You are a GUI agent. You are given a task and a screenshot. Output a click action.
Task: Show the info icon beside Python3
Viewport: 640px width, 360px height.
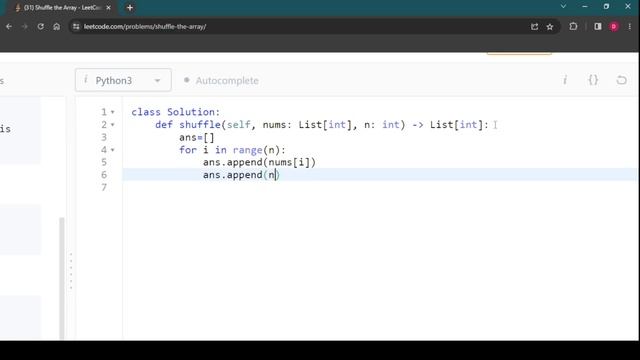[x=86, y=80]
